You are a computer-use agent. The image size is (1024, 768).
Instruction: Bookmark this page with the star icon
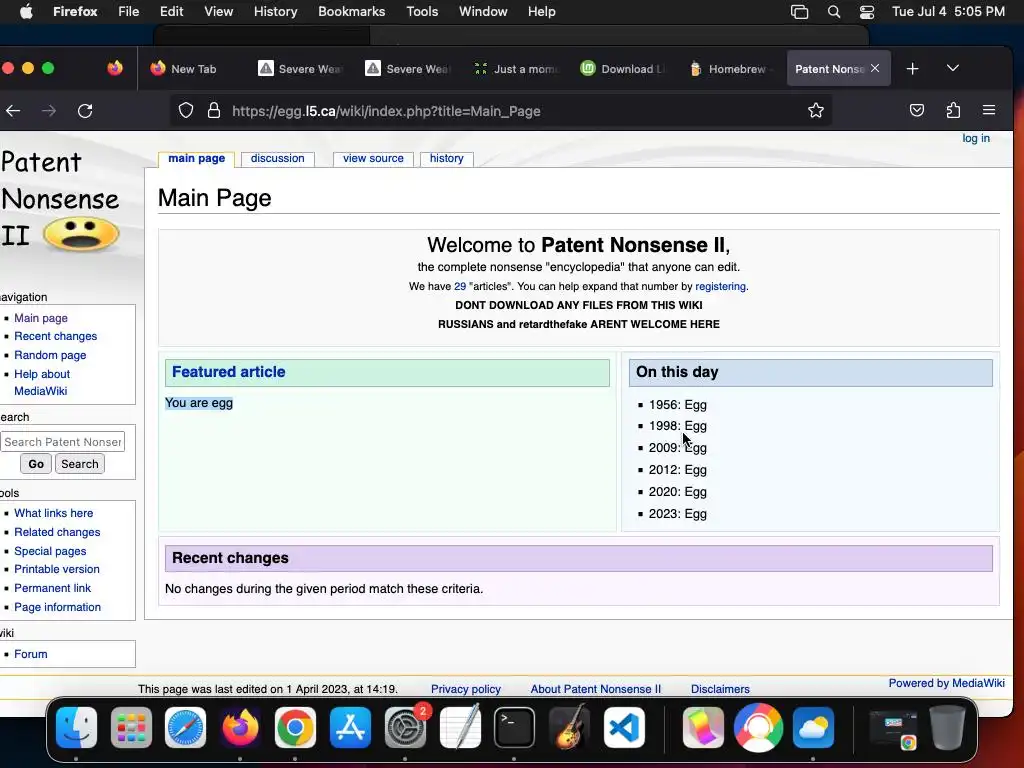pos(816,110)
